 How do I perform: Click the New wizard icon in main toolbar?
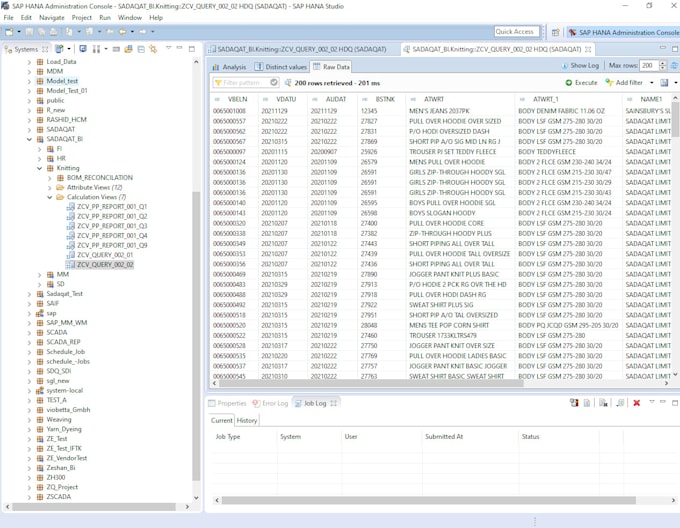pos(9,32)
